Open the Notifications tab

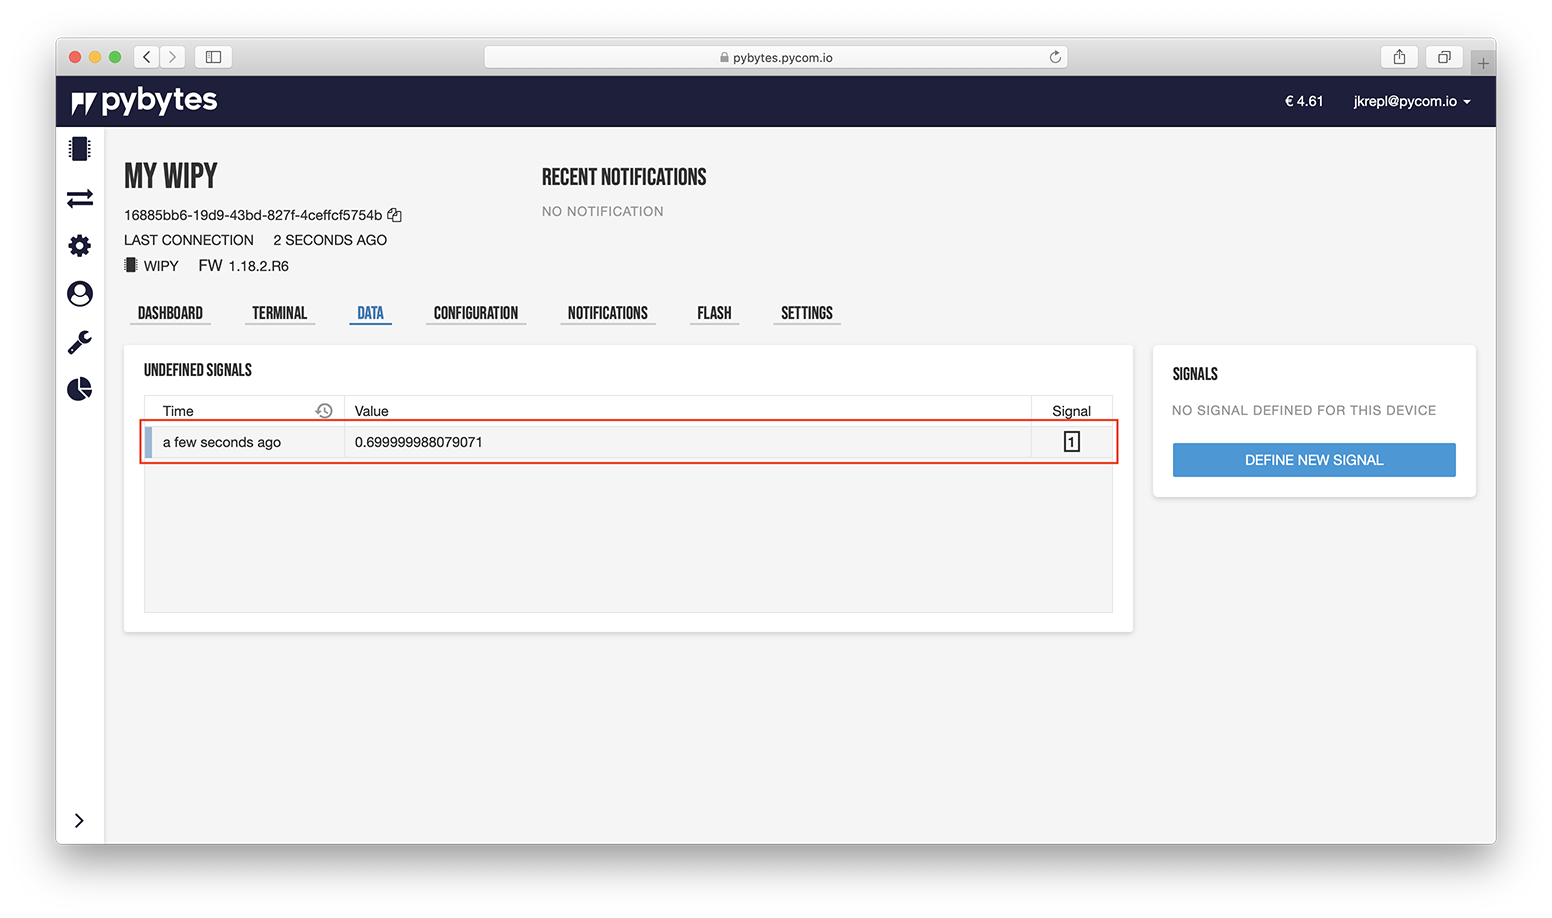pyautogui.click(x=608, y=313)
